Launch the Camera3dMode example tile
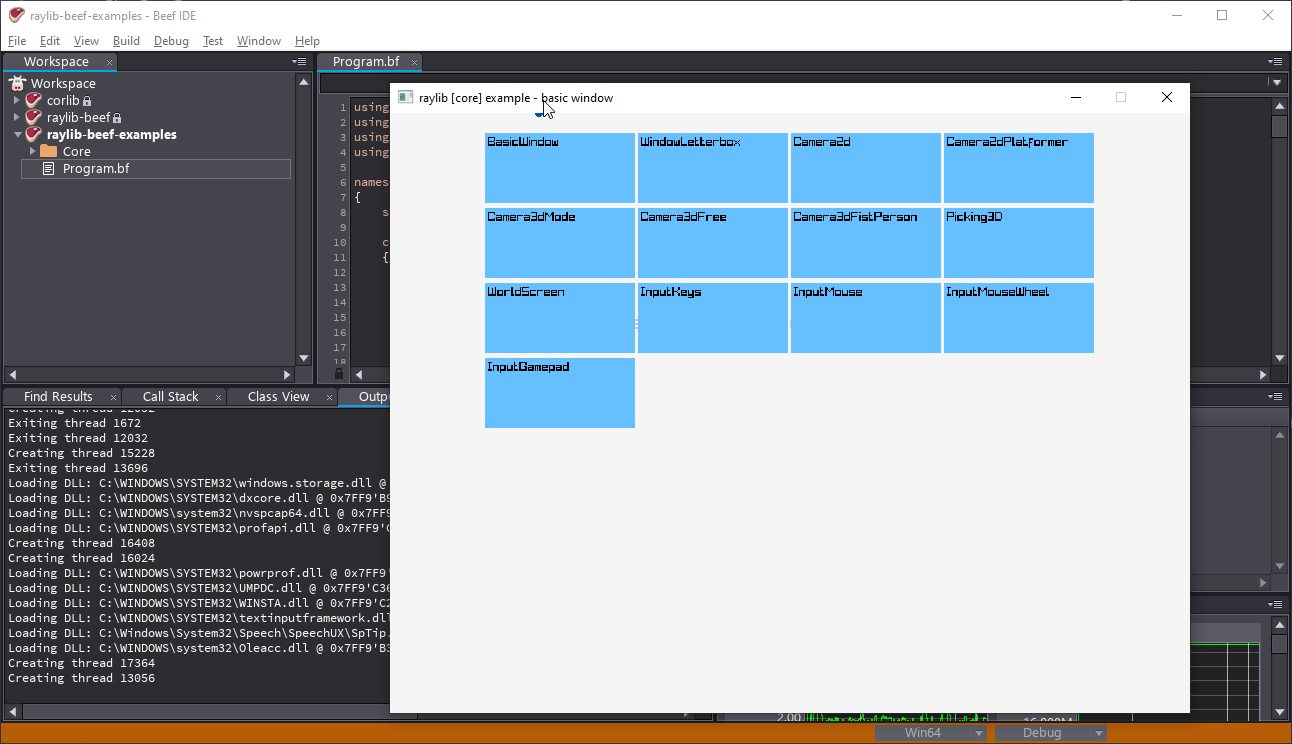The height and width of the screenshot is (744, 1292). pos(560,243)
